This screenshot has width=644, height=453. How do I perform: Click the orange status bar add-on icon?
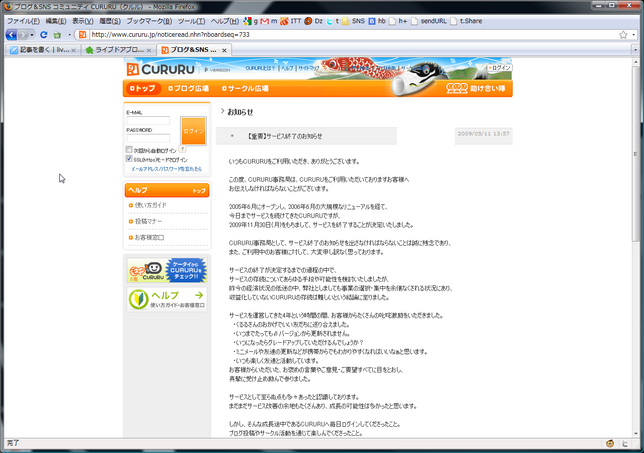point(610,444)
